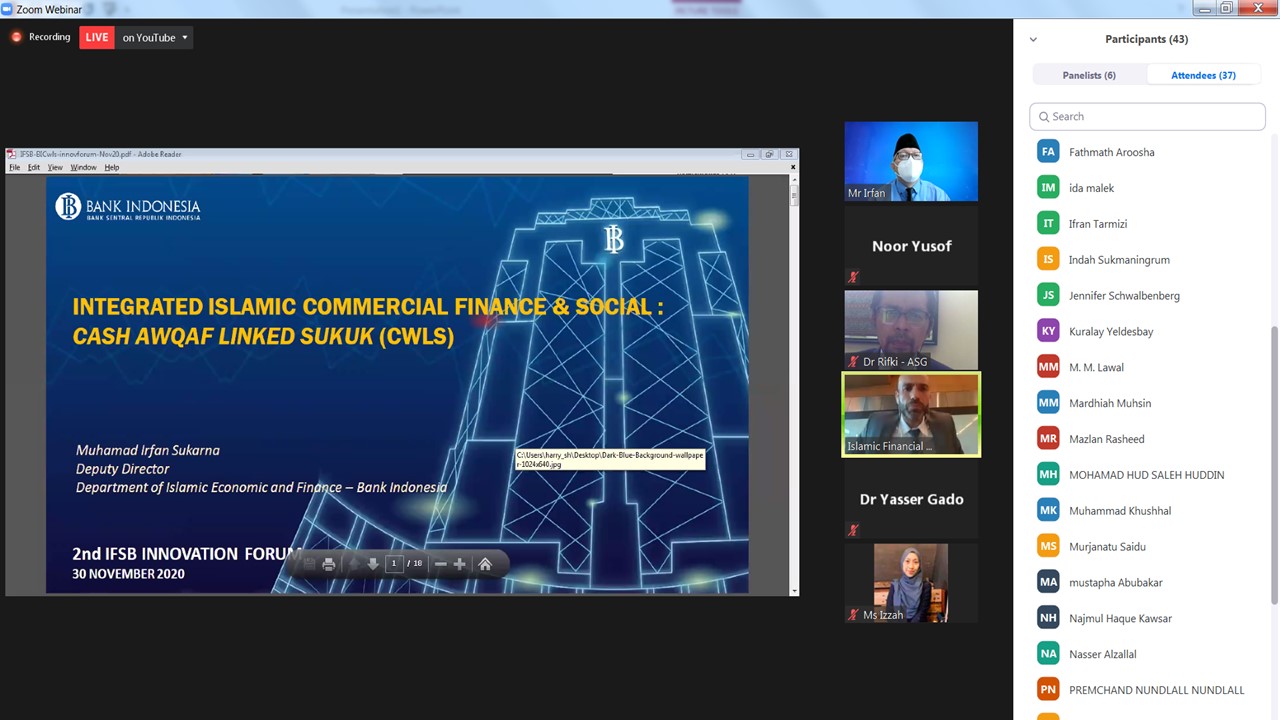Select Ms Izzah video thumbnail
1280x720 pixels.
coord(911,583)
